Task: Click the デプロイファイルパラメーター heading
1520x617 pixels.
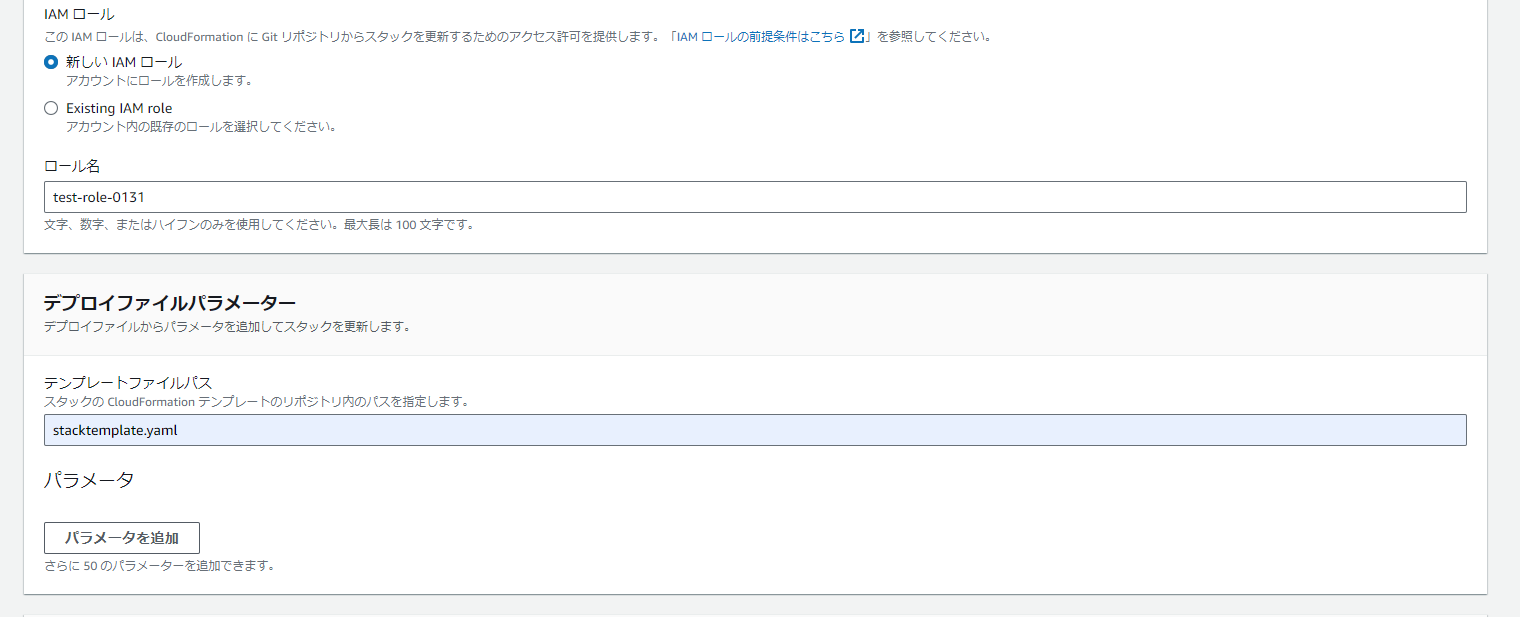Action: point(169,303)
